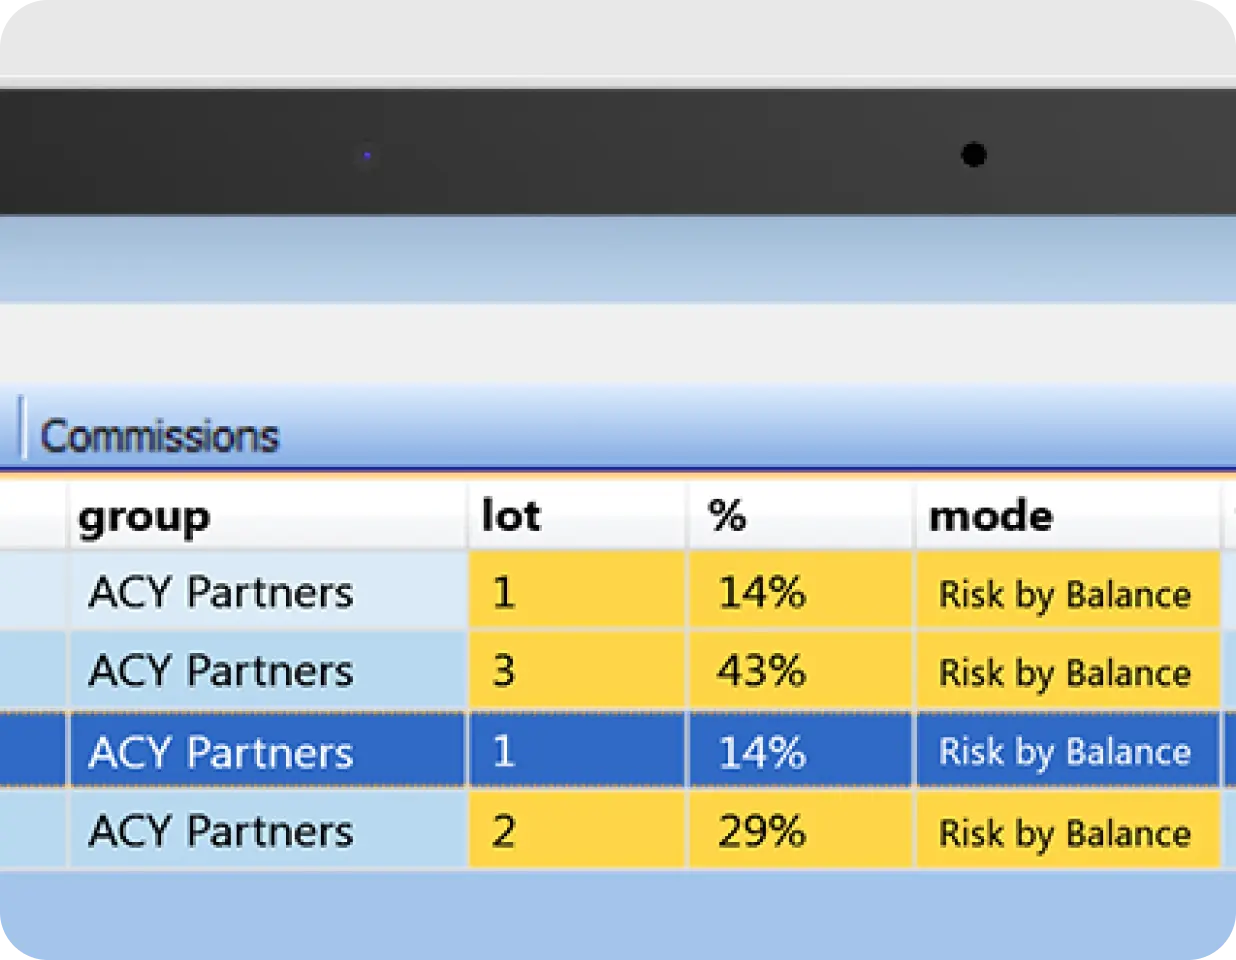Click the 43% percentage cell
The image size is (1236, 960).
[762, 671]
